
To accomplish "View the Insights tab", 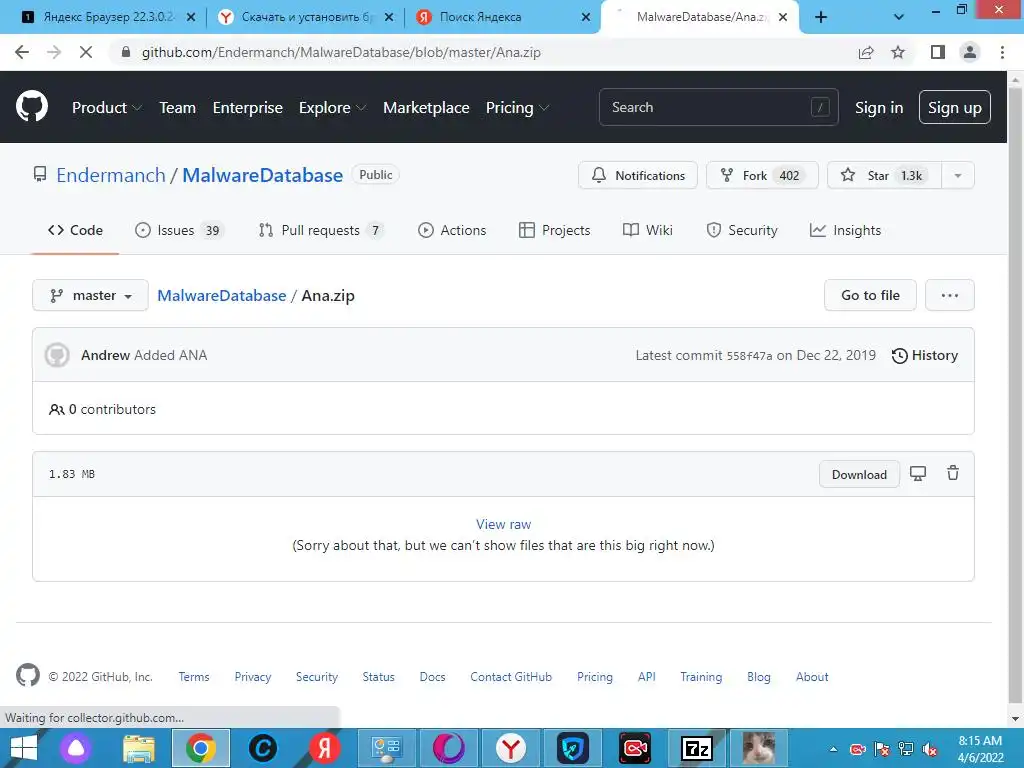I will tap(845, 230).
